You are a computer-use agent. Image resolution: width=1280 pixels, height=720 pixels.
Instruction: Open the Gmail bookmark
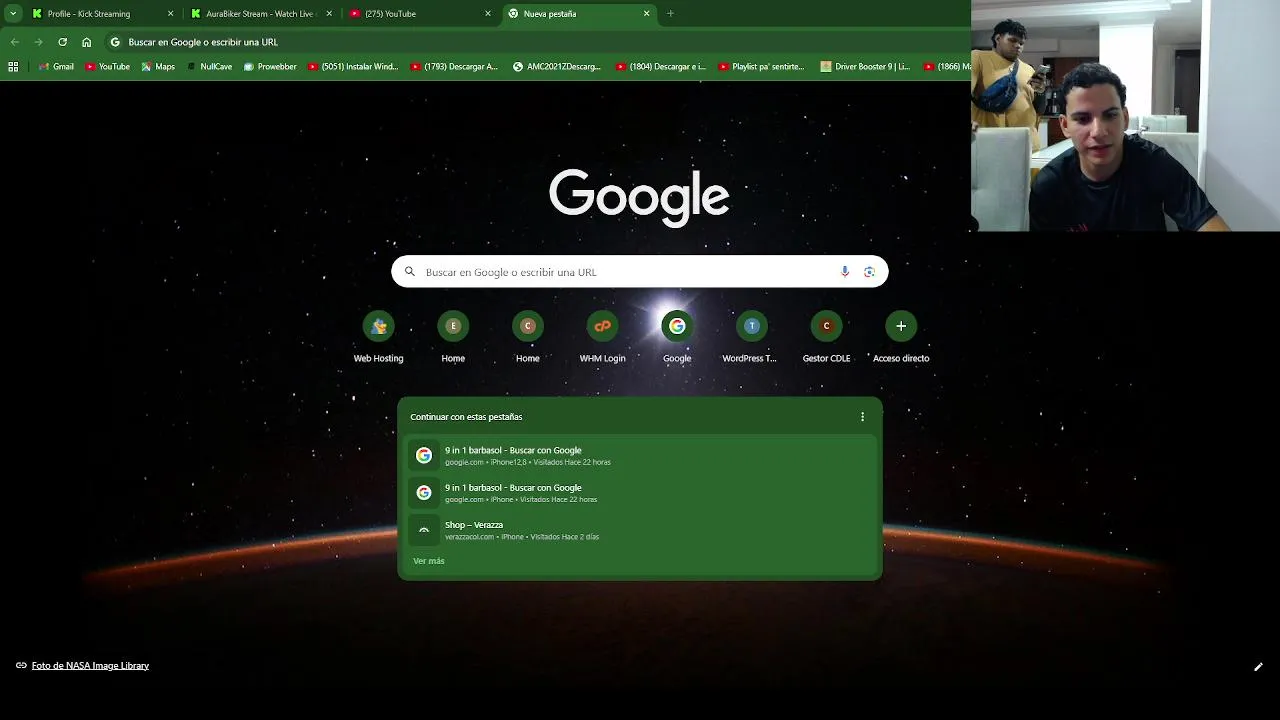(56, 67)
